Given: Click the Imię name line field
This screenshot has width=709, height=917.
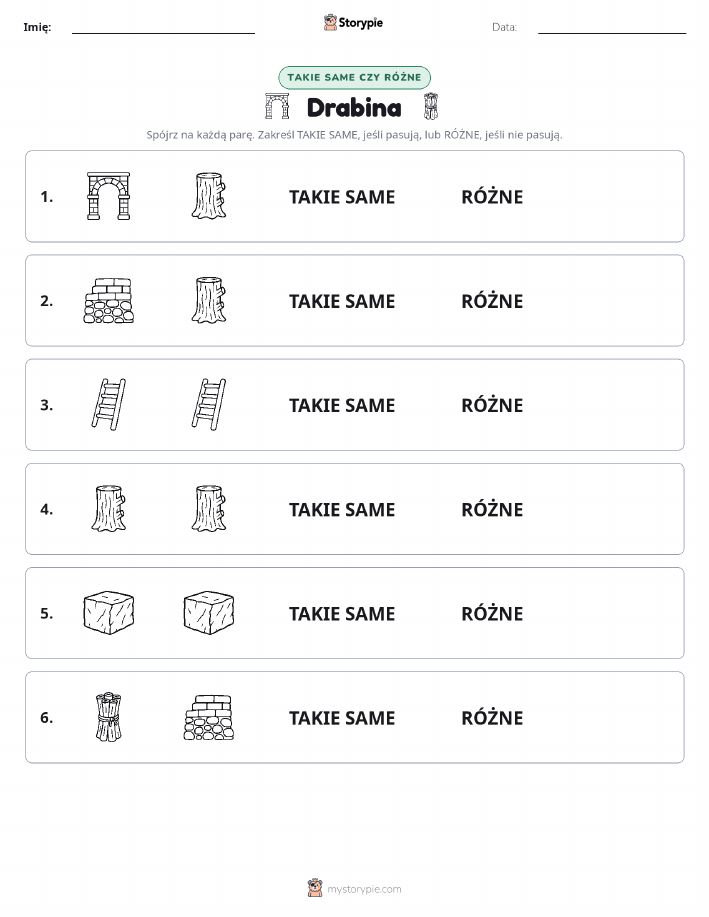Looking at the screenshot, I should pos(163,28).
